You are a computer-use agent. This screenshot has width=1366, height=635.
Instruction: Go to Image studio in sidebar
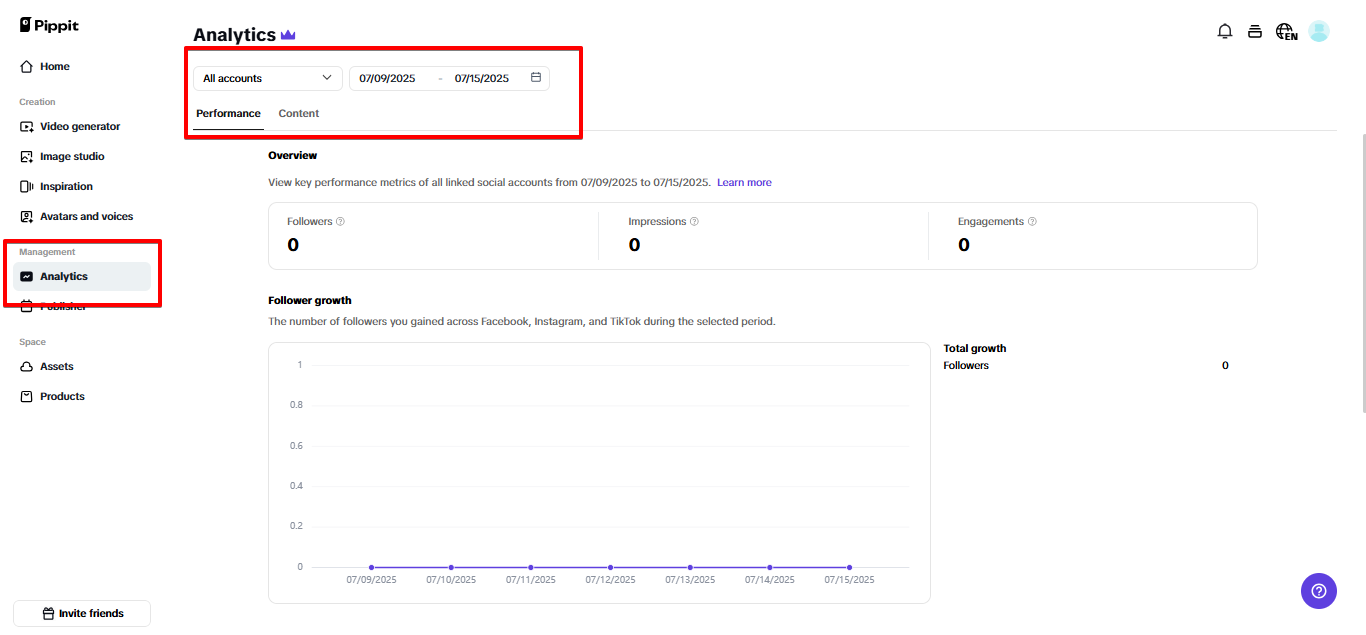tap(71, 157)
